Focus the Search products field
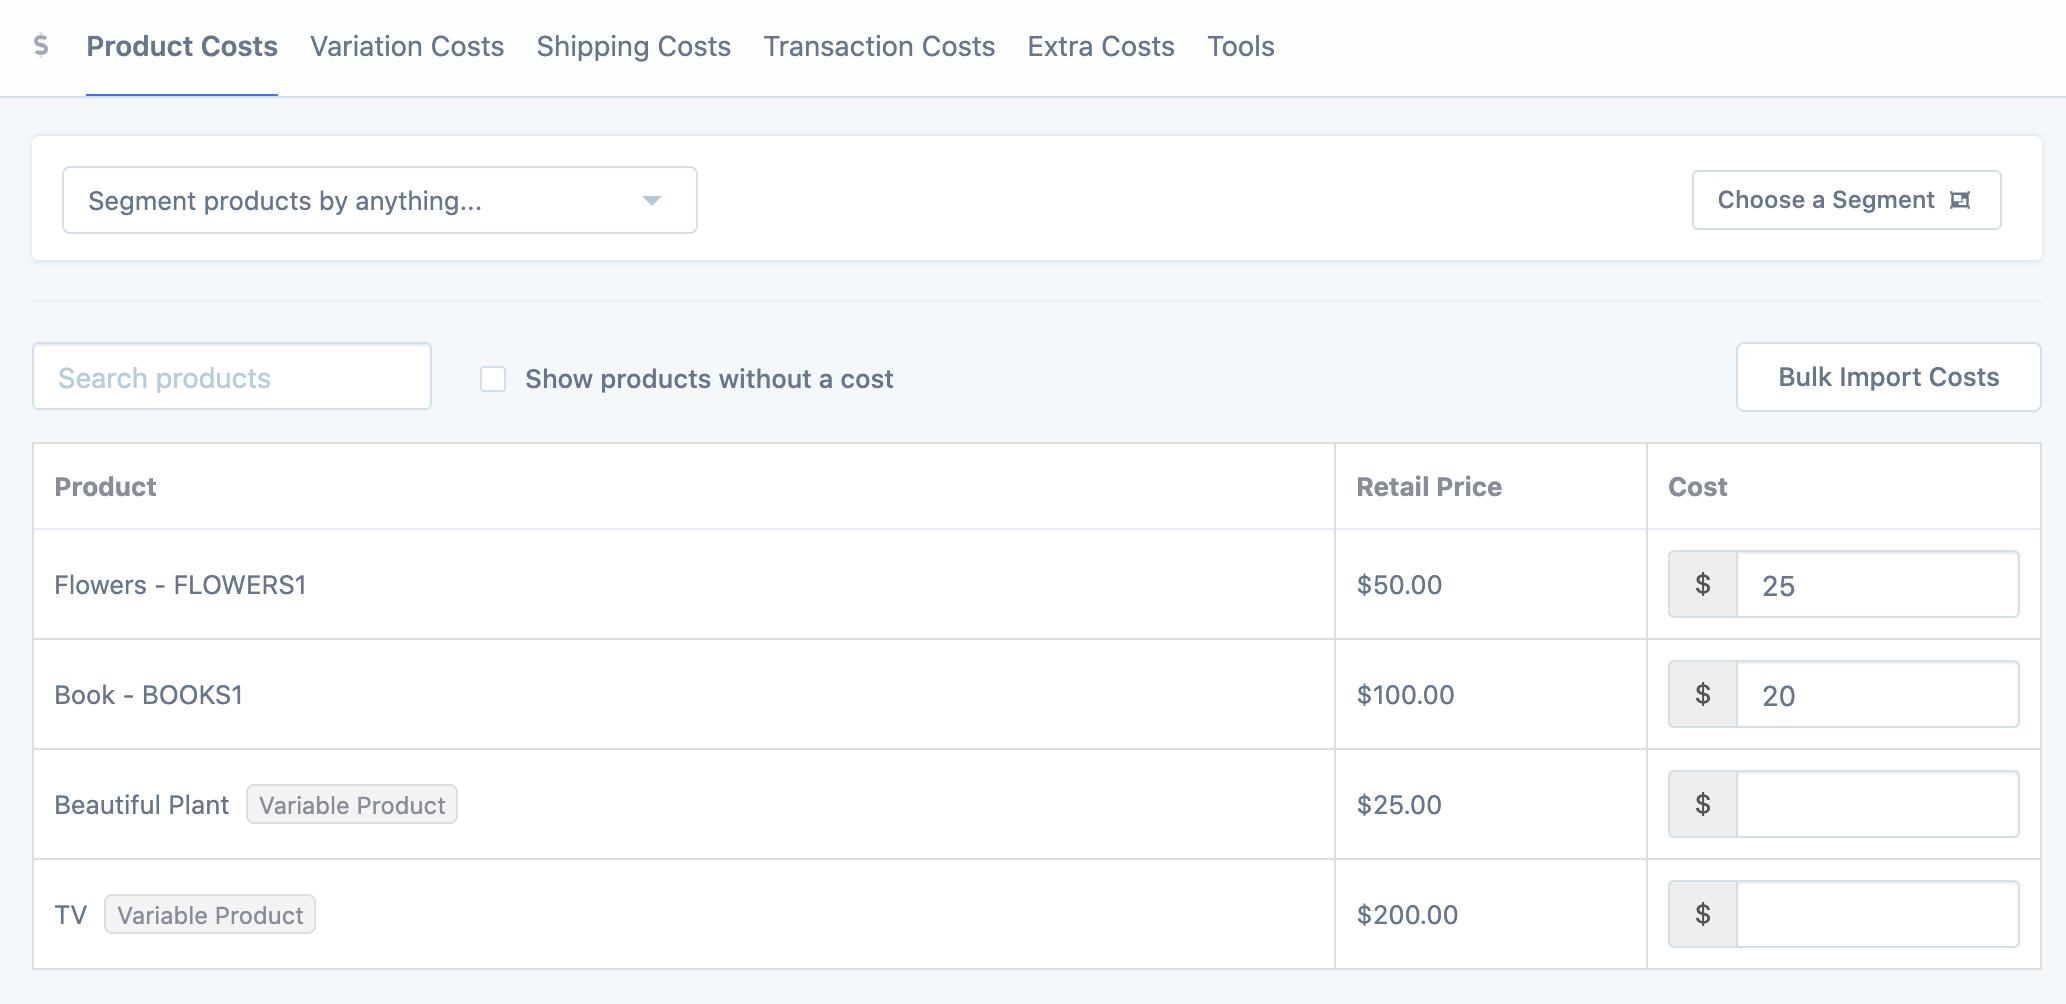 coord(232,377)
